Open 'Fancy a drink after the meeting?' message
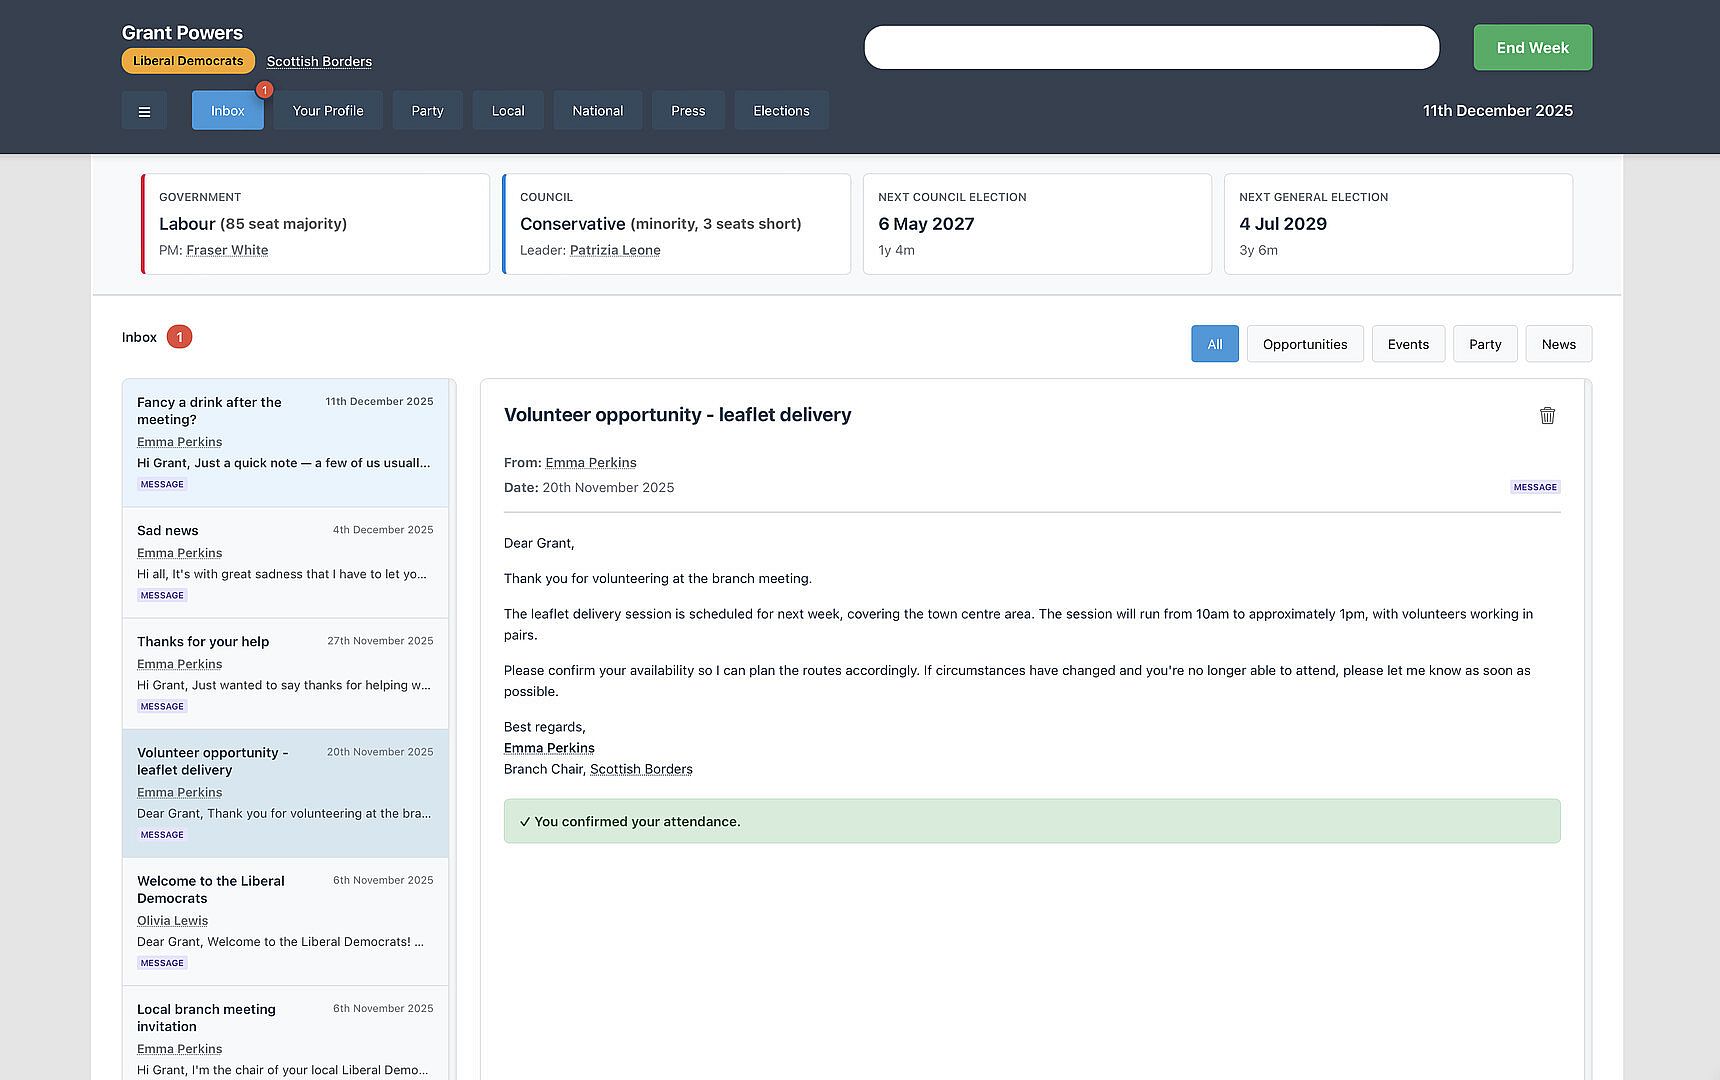Image resolution: width=1720 pixels, height=1080 pixels. tap(285, 442)
